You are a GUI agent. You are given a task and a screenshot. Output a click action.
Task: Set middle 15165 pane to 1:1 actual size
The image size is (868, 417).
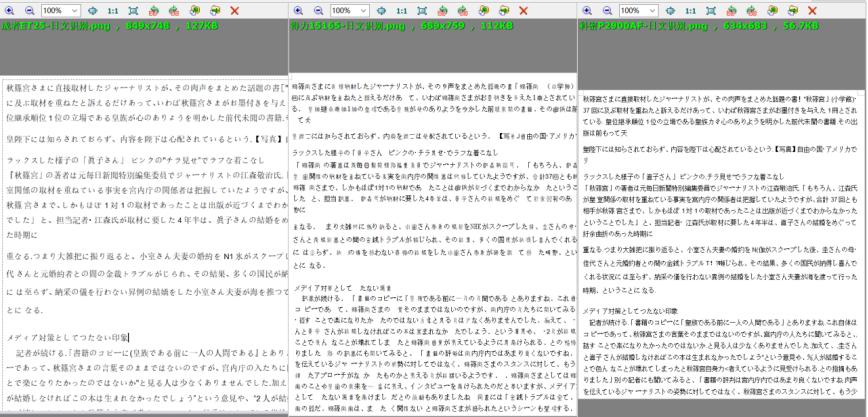[x=401, y=11]
